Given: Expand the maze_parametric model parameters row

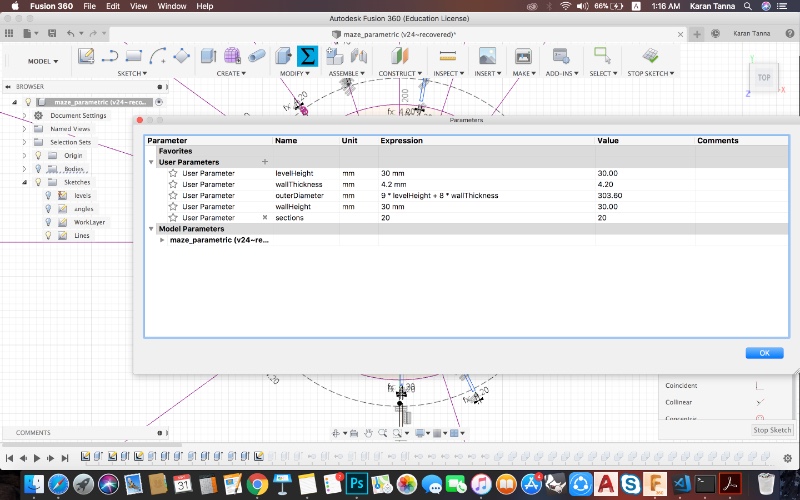Looking at the screenshot, I should tap(162, 240).
